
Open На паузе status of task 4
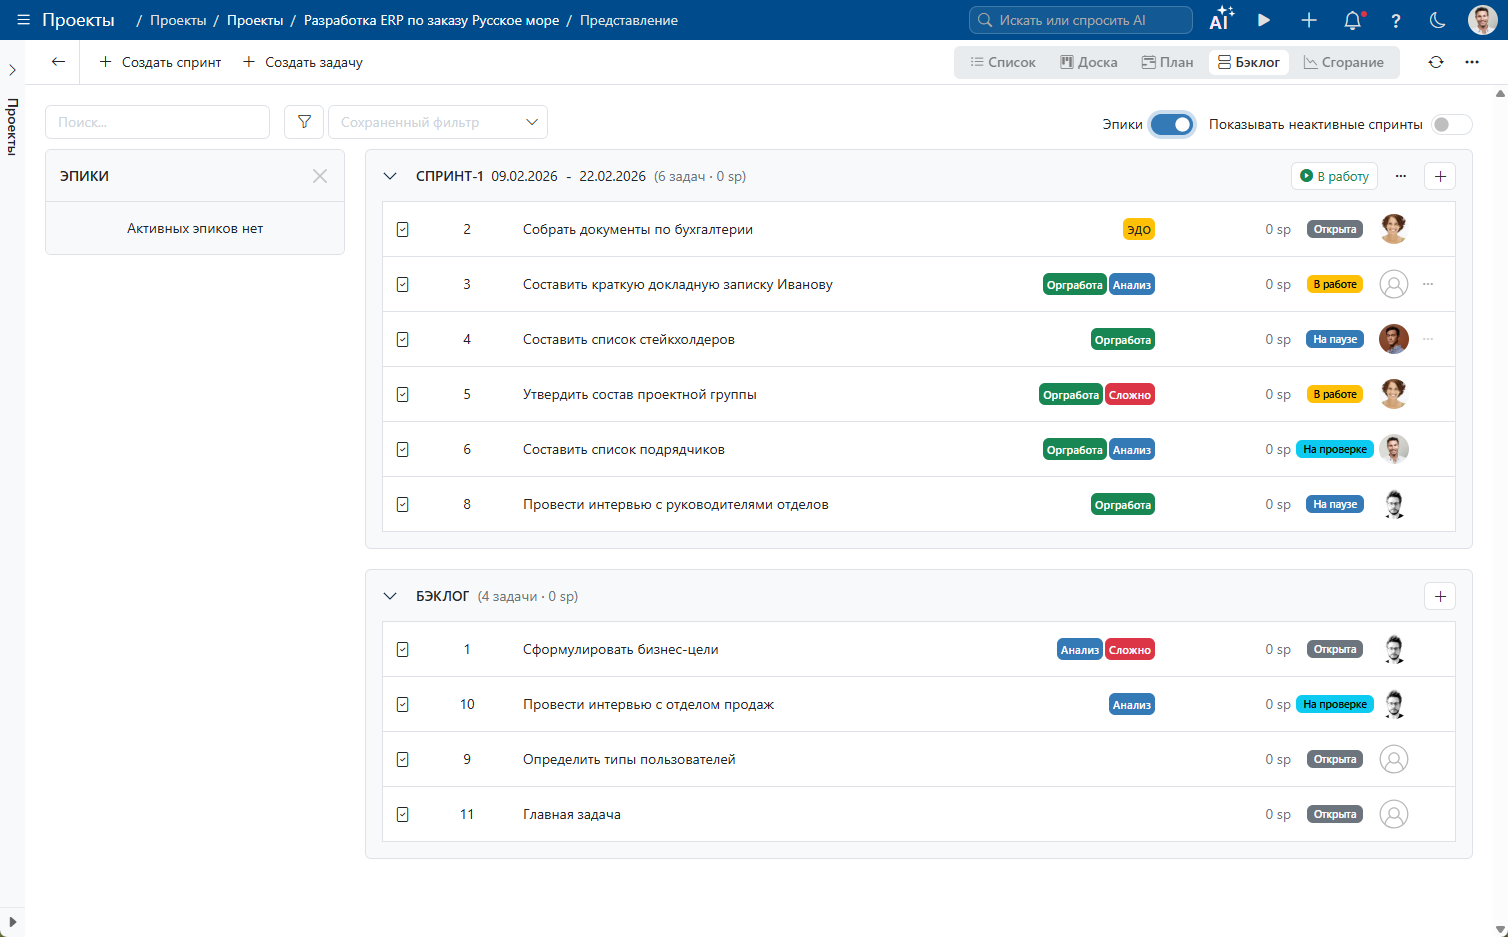[1335, 339]
